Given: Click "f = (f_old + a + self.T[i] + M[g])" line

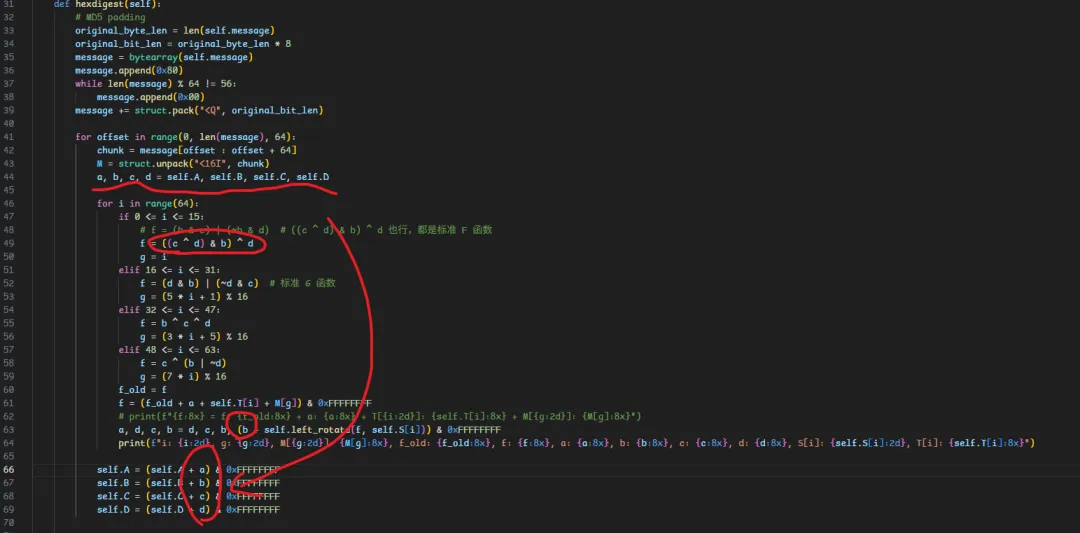Looking at the screenshot, I should [245, 404].
